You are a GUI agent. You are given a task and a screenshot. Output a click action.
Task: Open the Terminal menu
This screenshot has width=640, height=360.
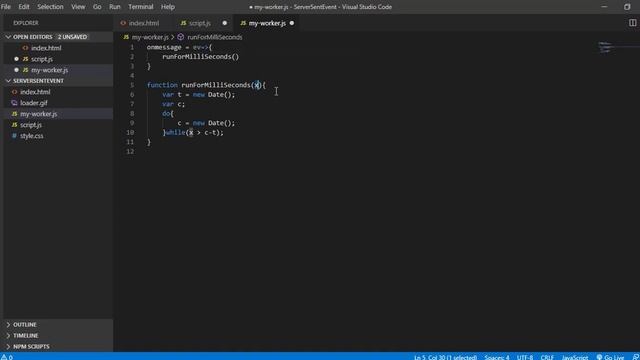pos(141,7)
